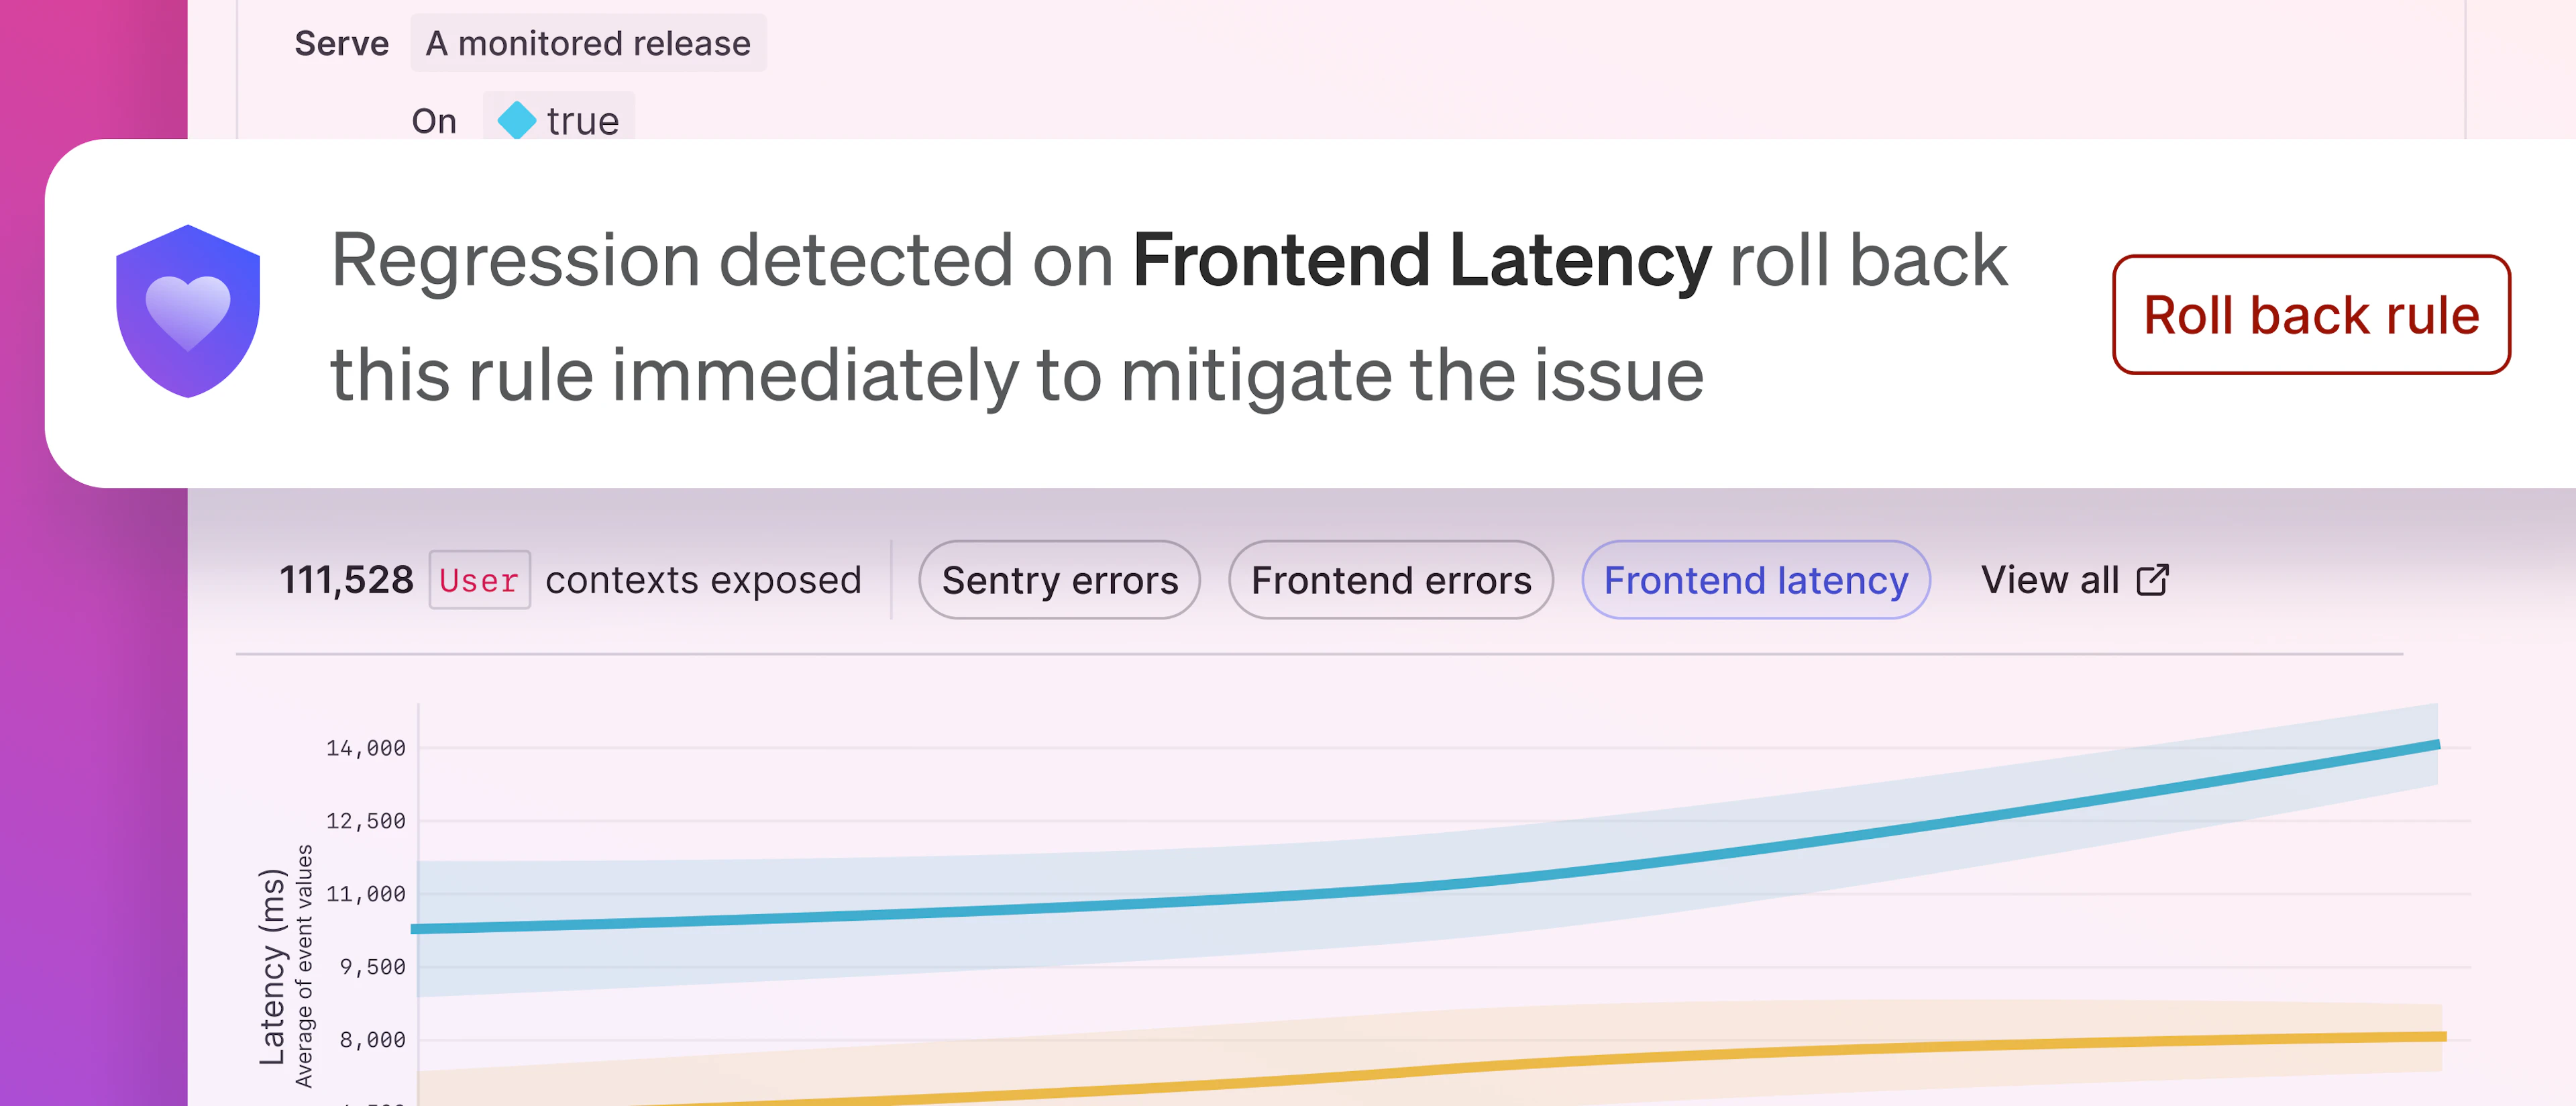The width and height of the screenshot is (2576, 1106).
Task: Click the 14,000 y-axis label
Action: [366, 748]
